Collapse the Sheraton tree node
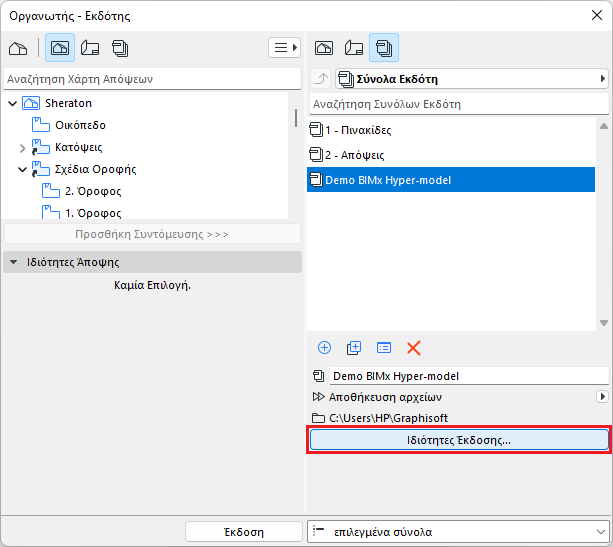This screenshot has width=613, height=547. click(x=13, y=104)
